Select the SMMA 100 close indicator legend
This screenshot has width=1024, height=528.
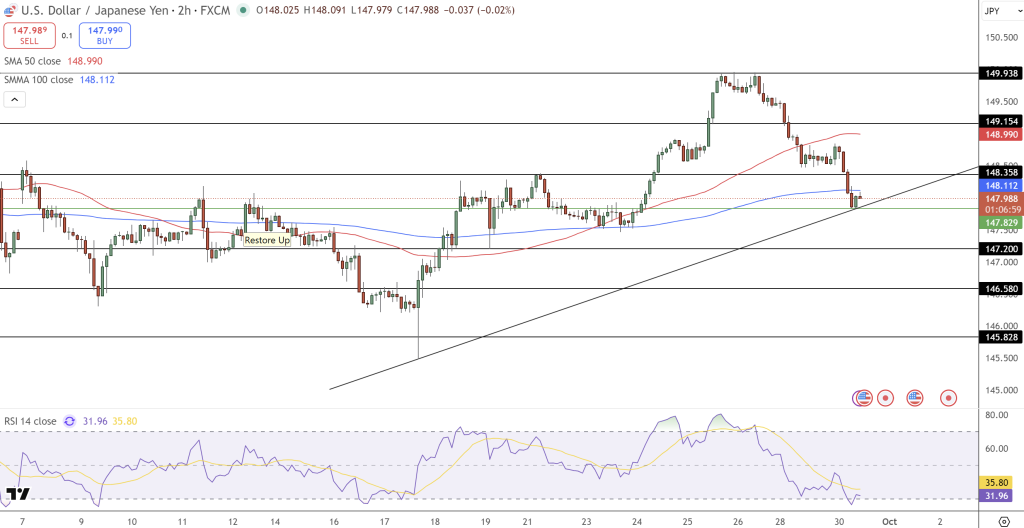point(39,79)
